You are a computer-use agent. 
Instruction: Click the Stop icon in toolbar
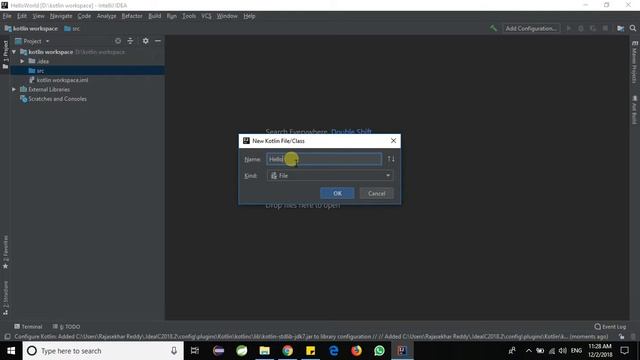coord(605,28)
